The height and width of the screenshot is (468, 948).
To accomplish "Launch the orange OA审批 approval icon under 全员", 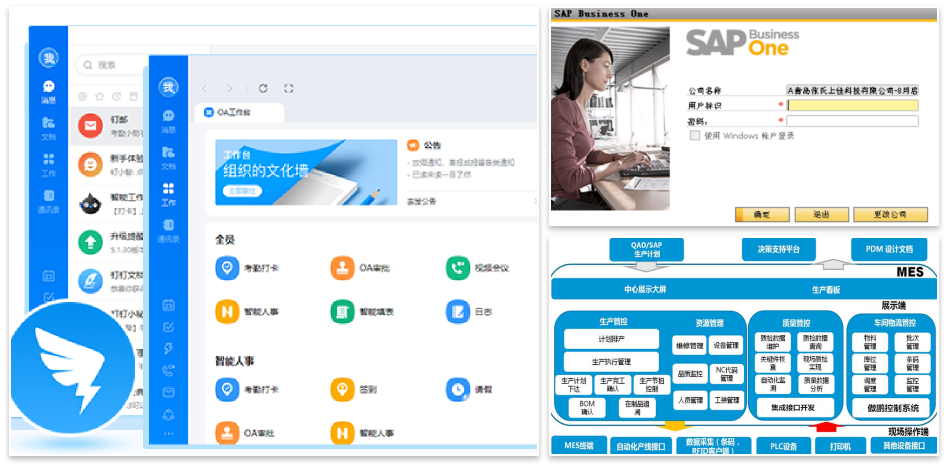I will click(x=343, y=269).
